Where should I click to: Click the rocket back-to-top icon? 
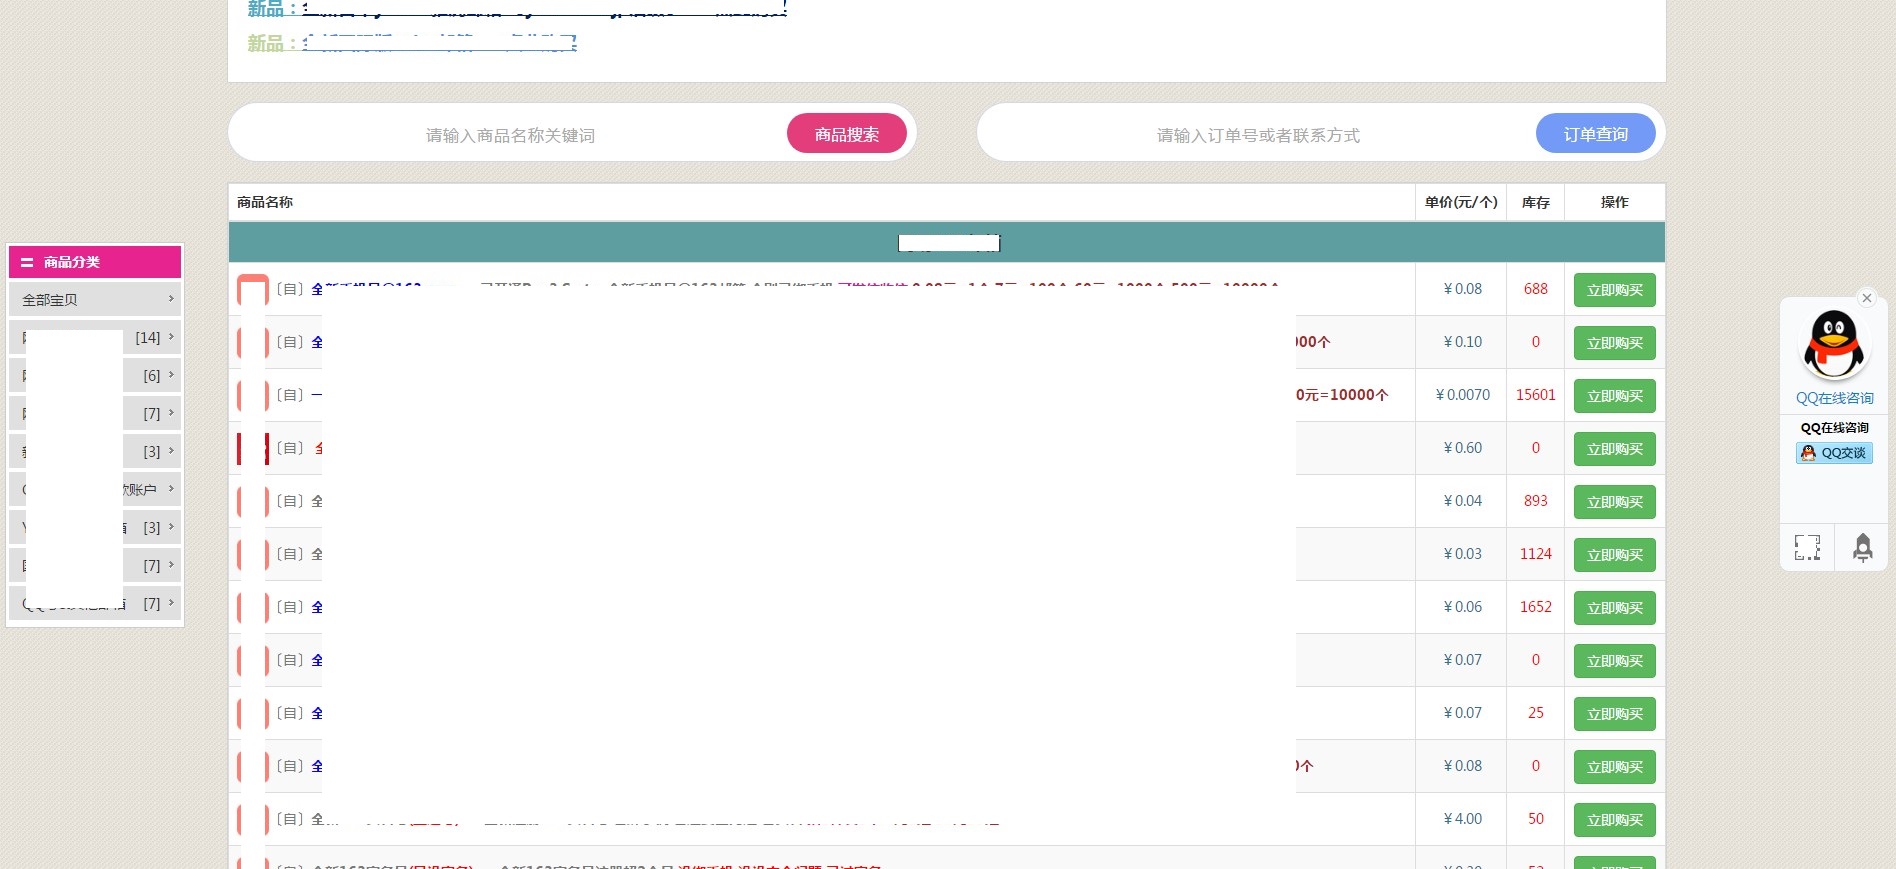click(1862, 547)
